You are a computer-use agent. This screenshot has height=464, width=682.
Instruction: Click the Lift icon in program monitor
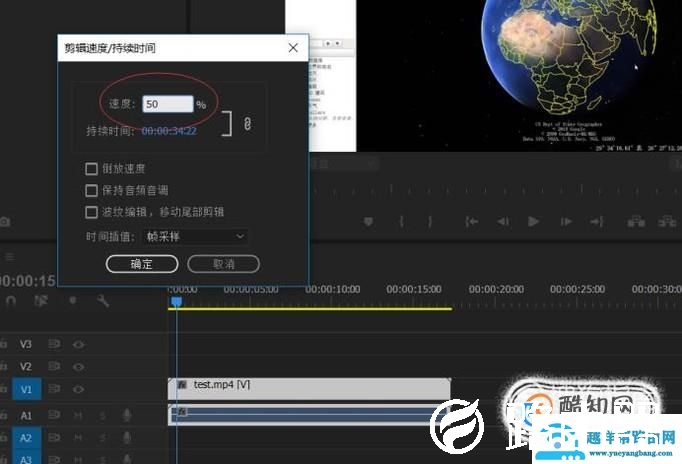point(636,222)
